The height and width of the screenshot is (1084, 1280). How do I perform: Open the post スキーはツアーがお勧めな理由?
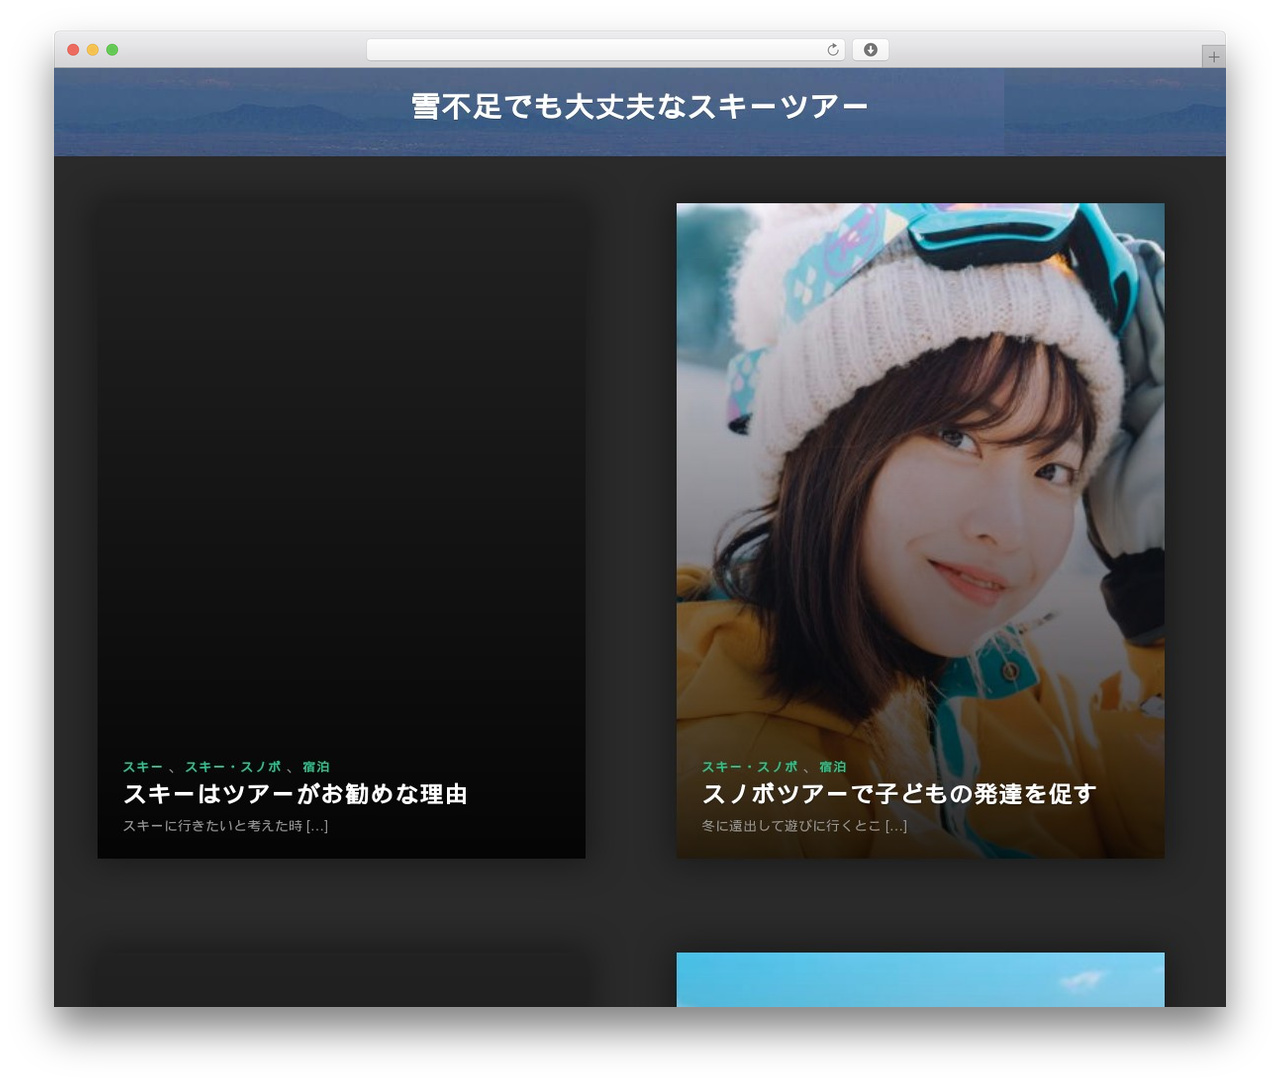point(295,794)
